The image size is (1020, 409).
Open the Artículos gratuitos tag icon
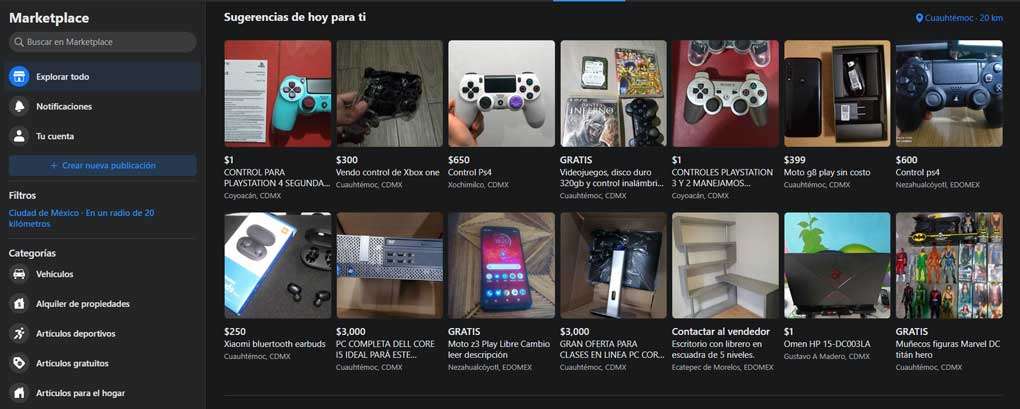[19, 363]
